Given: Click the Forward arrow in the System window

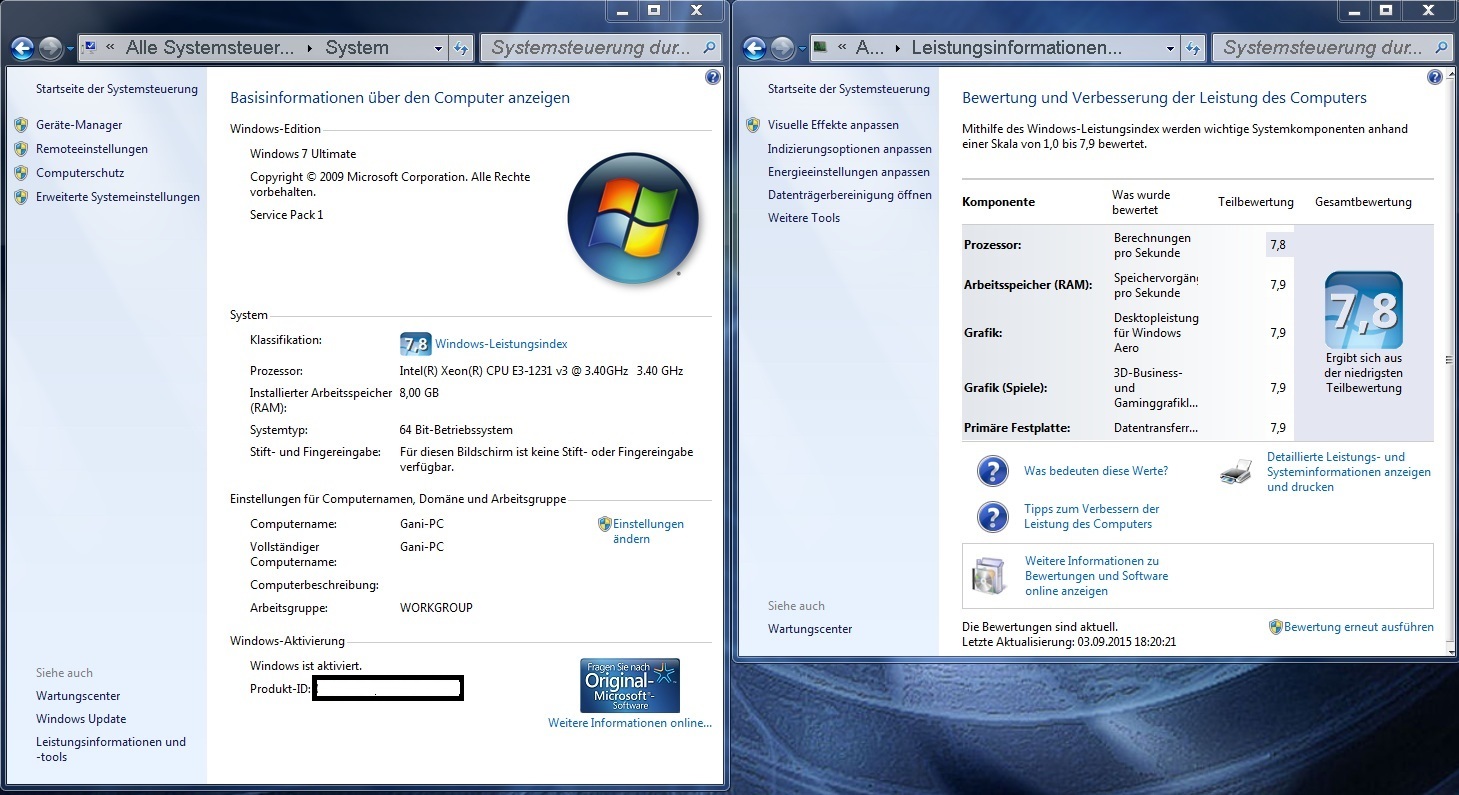Looking at the screenshot, I should (51, 47).
